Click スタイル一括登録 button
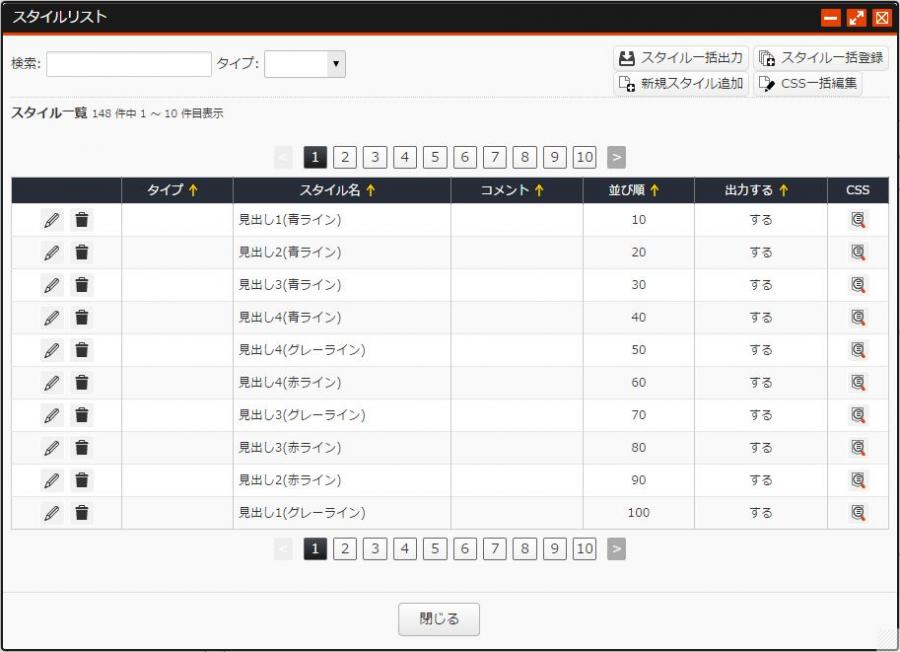 (821, 57)
